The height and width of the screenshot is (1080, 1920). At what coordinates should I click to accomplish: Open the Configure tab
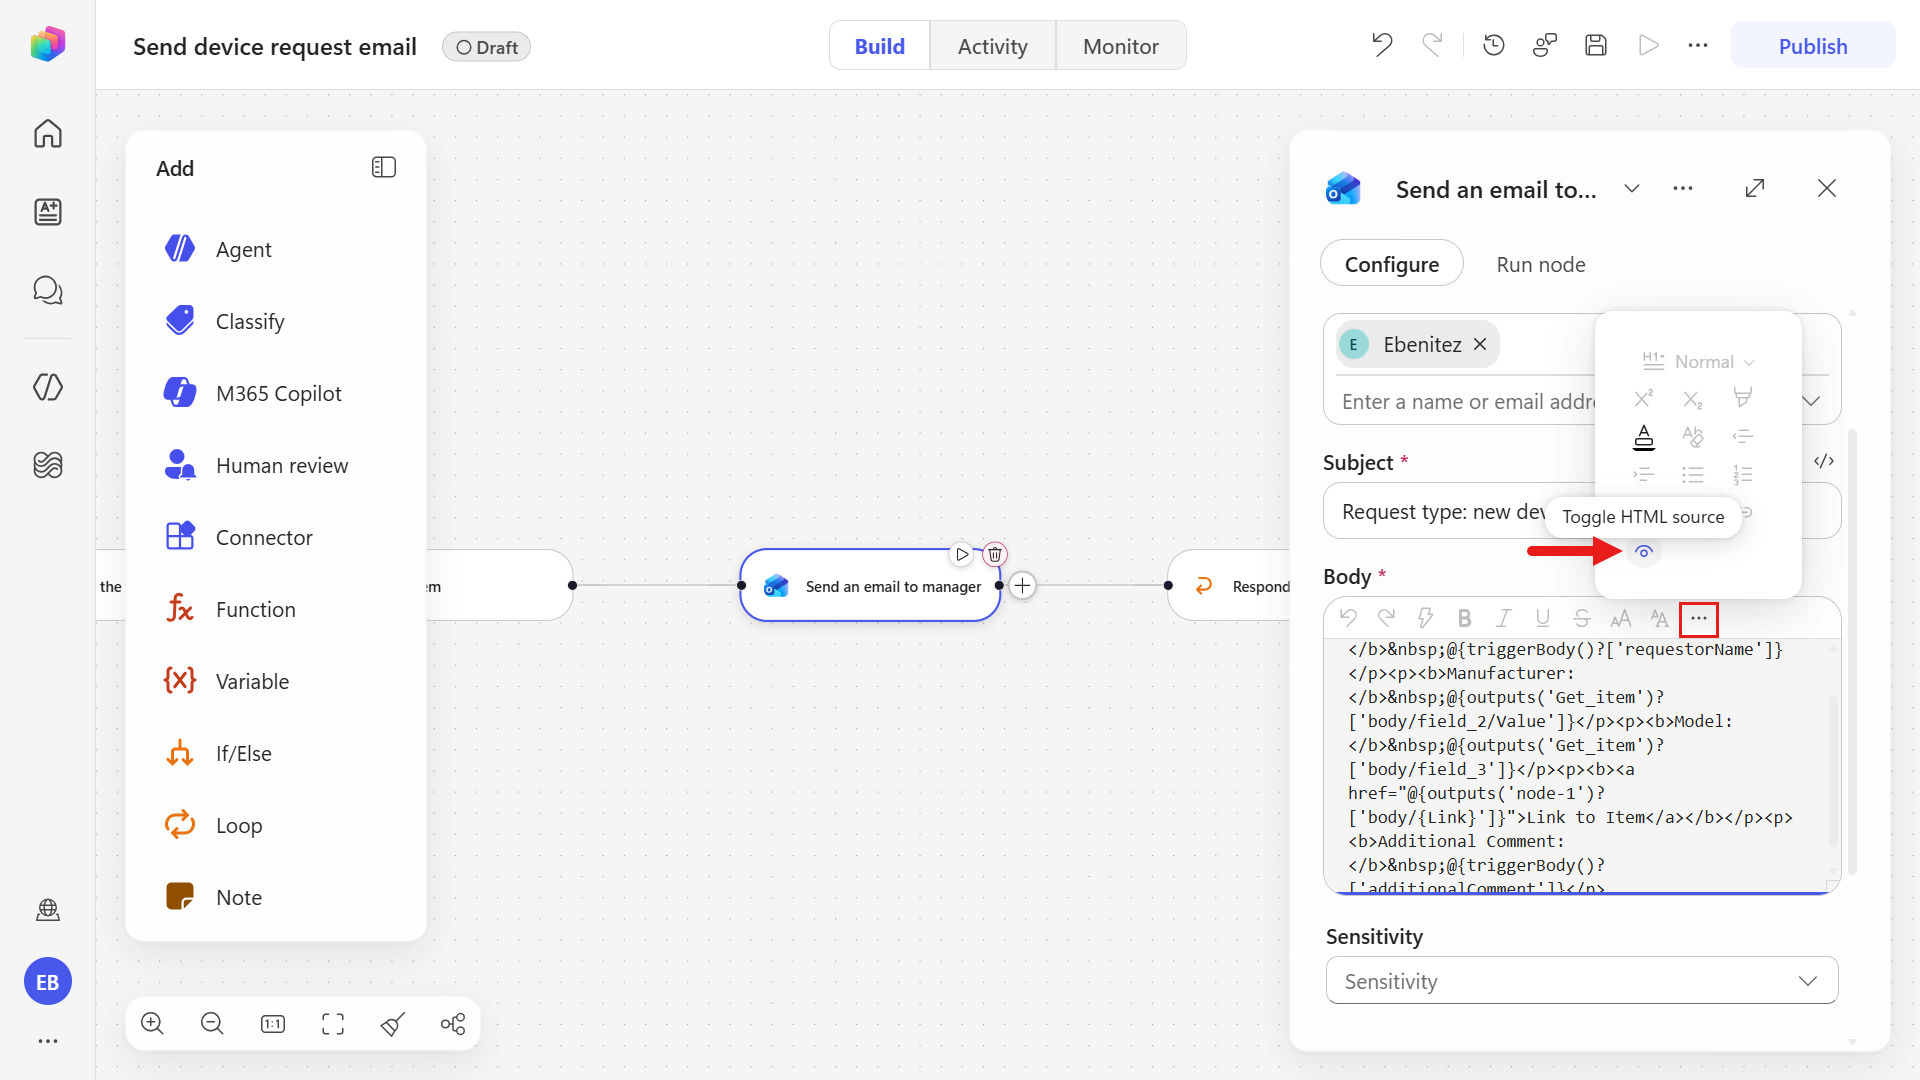click(1392, 264)
